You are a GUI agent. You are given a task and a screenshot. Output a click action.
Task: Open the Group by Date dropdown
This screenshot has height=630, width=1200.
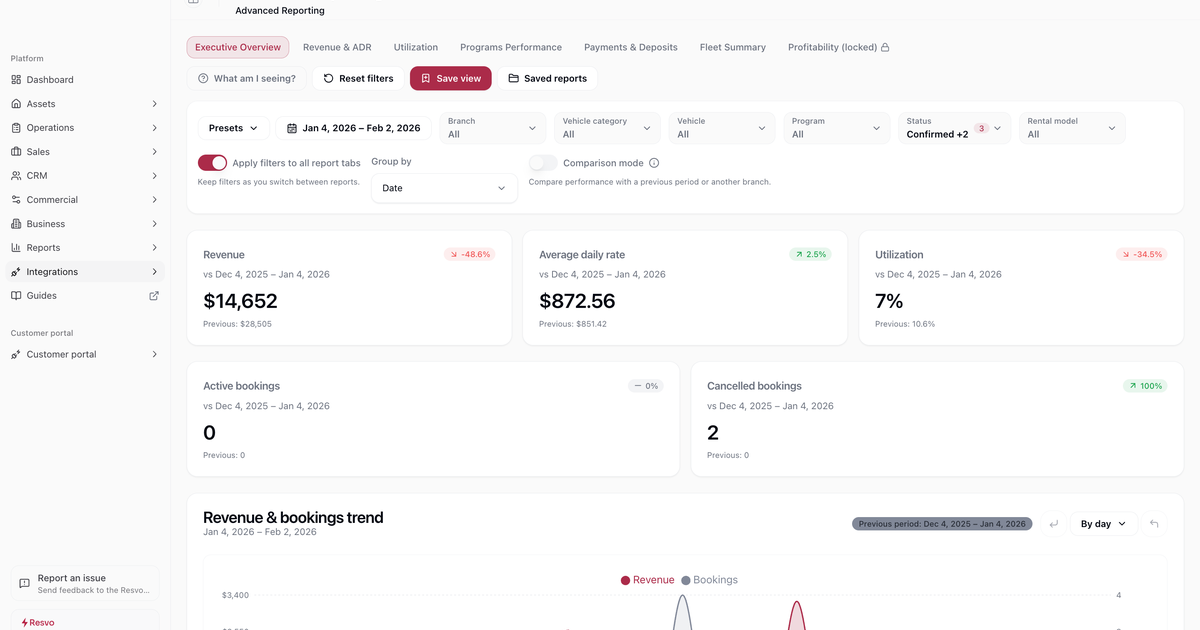(x=444, y=188)
